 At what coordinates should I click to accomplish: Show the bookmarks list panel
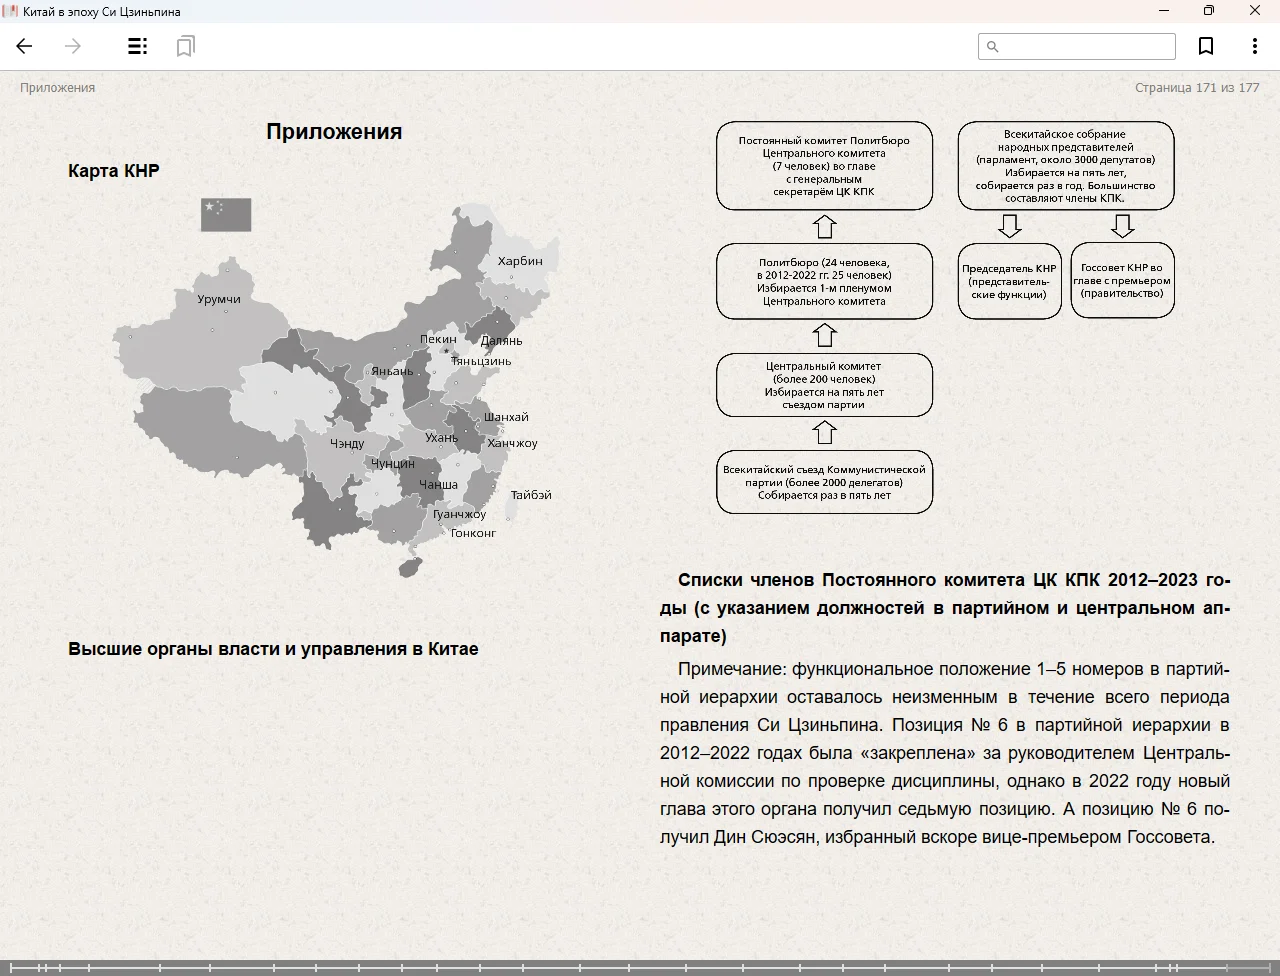click(x=185, y=46)
